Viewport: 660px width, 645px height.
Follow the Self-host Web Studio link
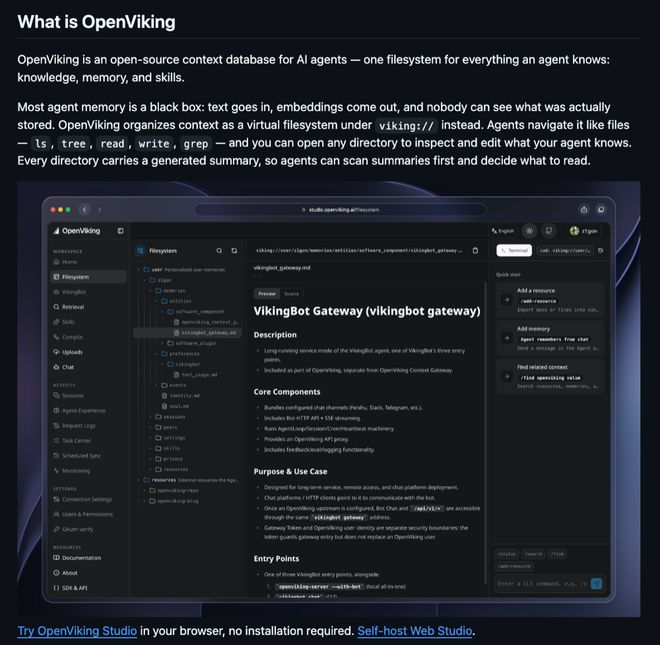pyautogui.click(x=415, y=631)
